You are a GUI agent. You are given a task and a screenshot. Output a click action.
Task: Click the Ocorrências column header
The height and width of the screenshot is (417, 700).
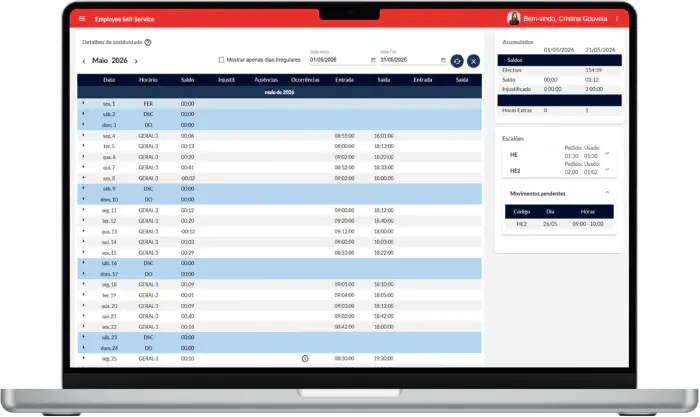(305, 80)
